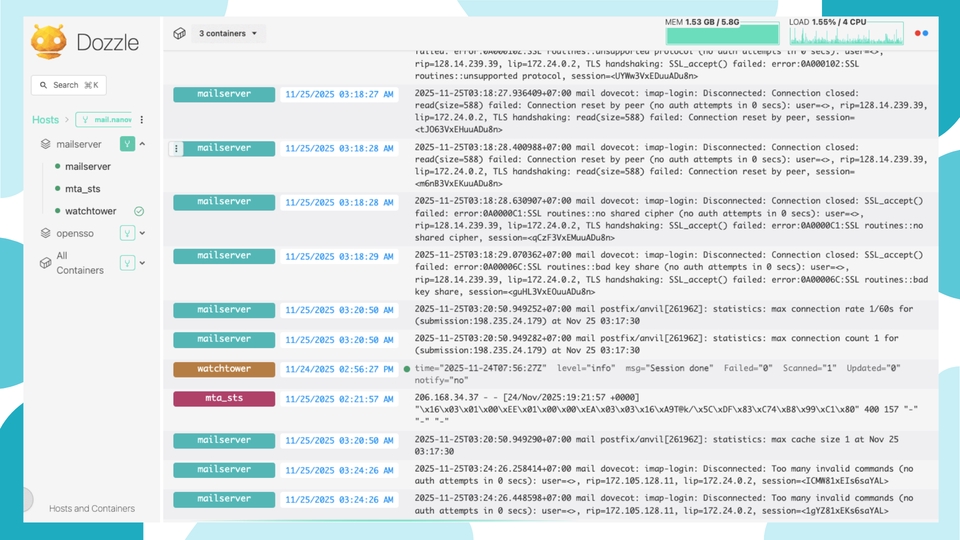Click the watchtower 'Session done' log message
The image size is (960, 540).
click(x=658, y=374)
